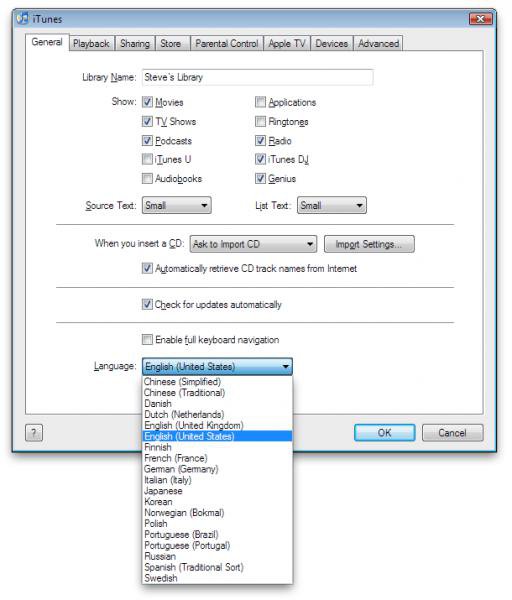Viewport: 512px width, 600px height.
Task: Open the Parental Control tab
Action: [227, 44]
